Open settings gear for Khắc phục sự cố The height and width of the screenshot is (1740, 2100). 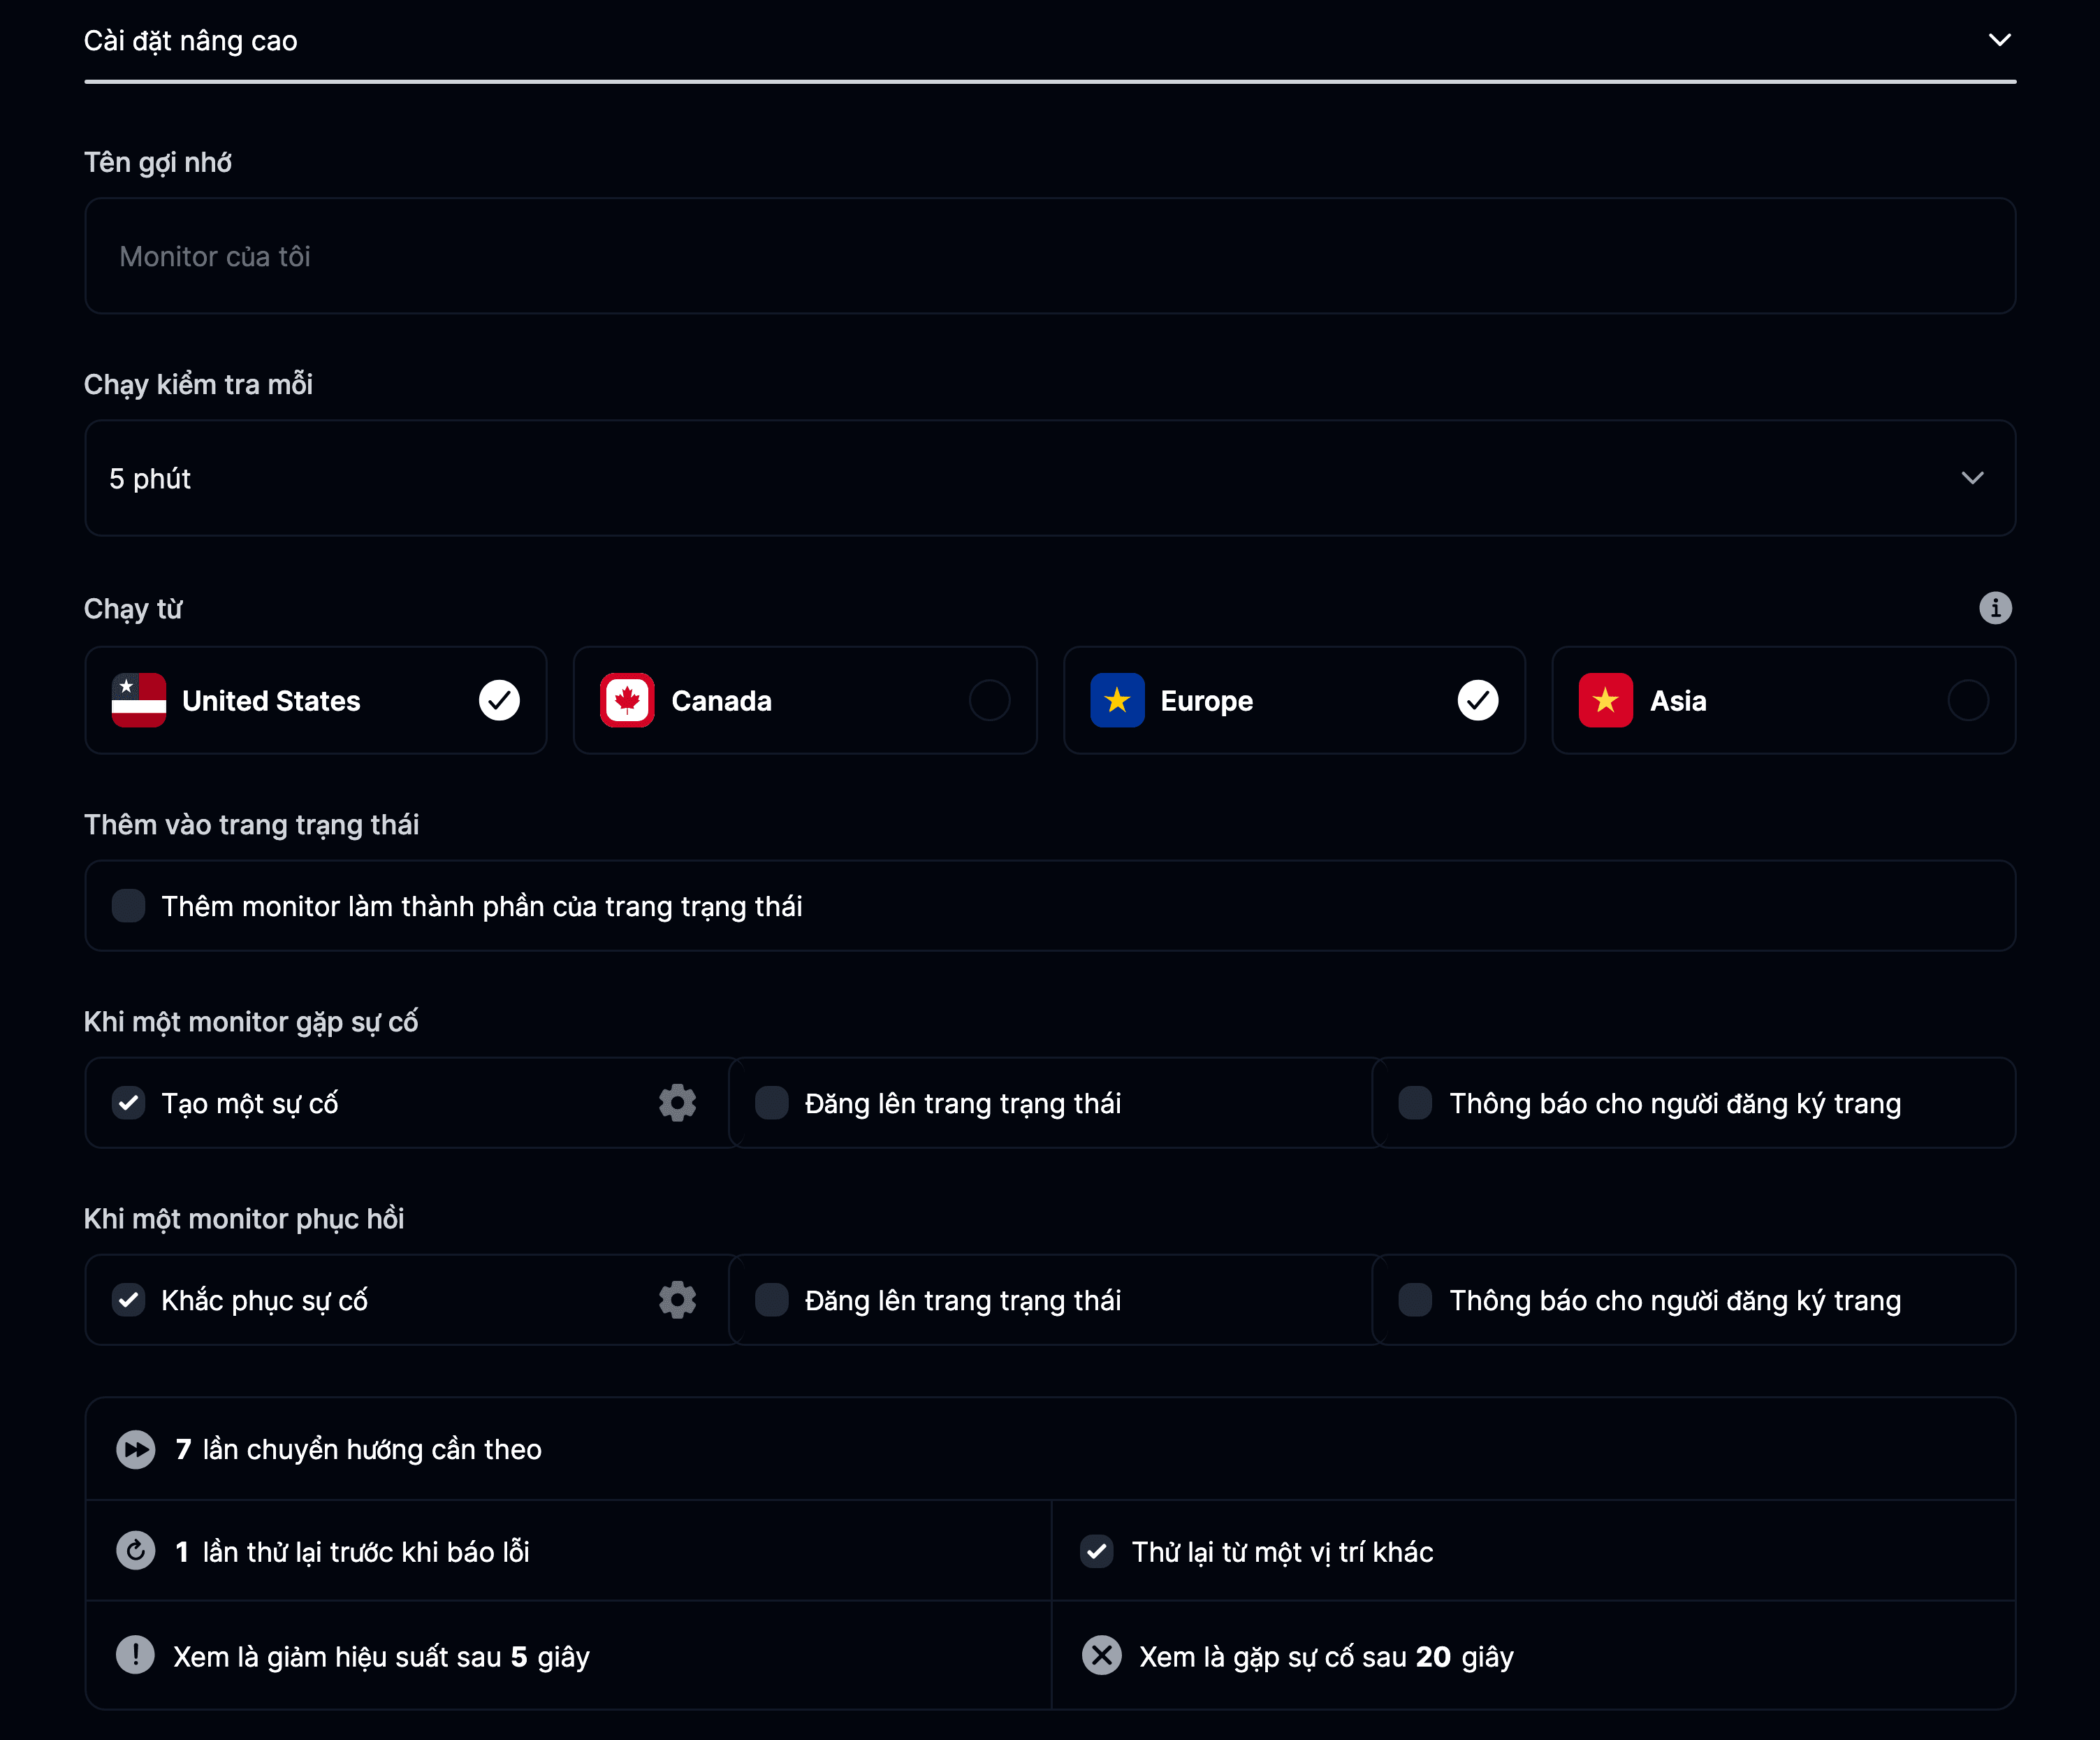pyautogui.click(x=677, y=1300)
